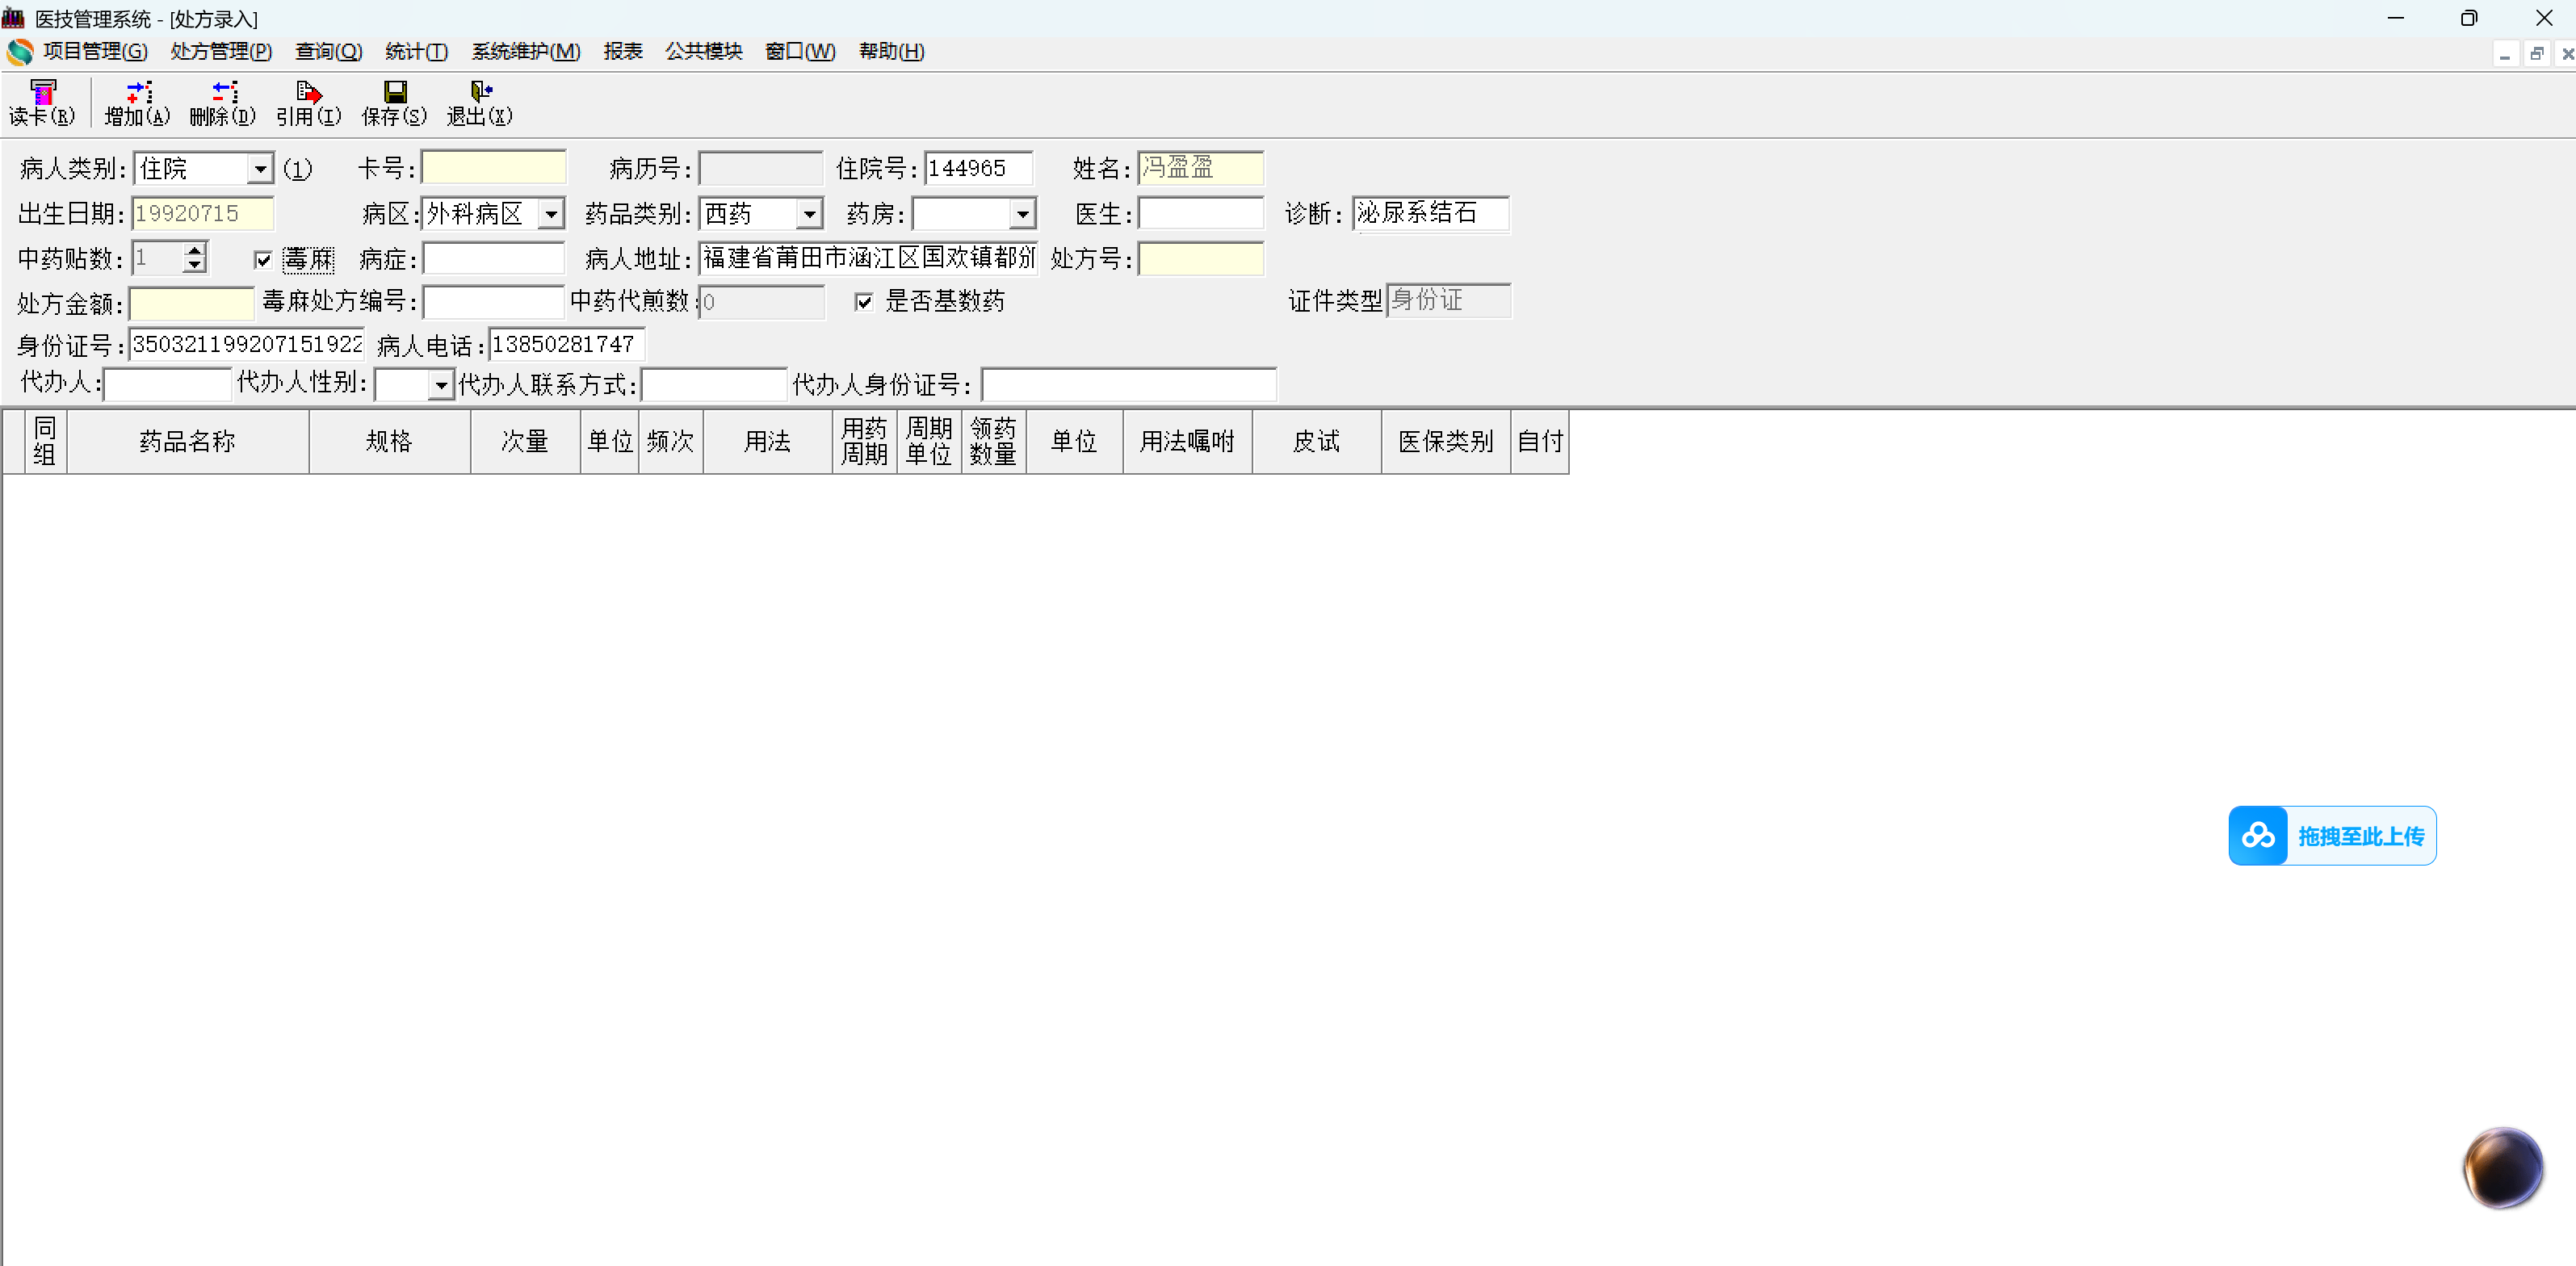This screenshot has height=1266, width=2576.
Task: Expand the 药房 combo box
Action: pos(1022,214)
